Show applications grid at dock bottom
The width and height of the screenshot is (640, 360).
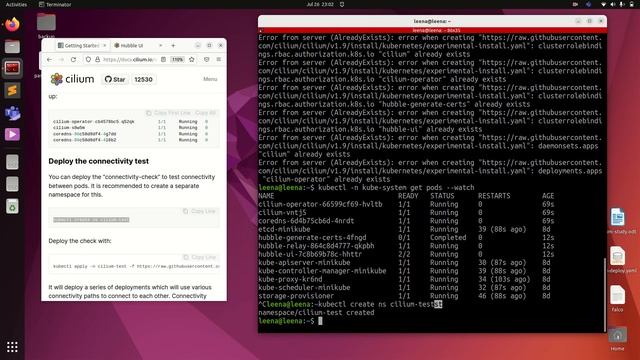tap(12, 347)
